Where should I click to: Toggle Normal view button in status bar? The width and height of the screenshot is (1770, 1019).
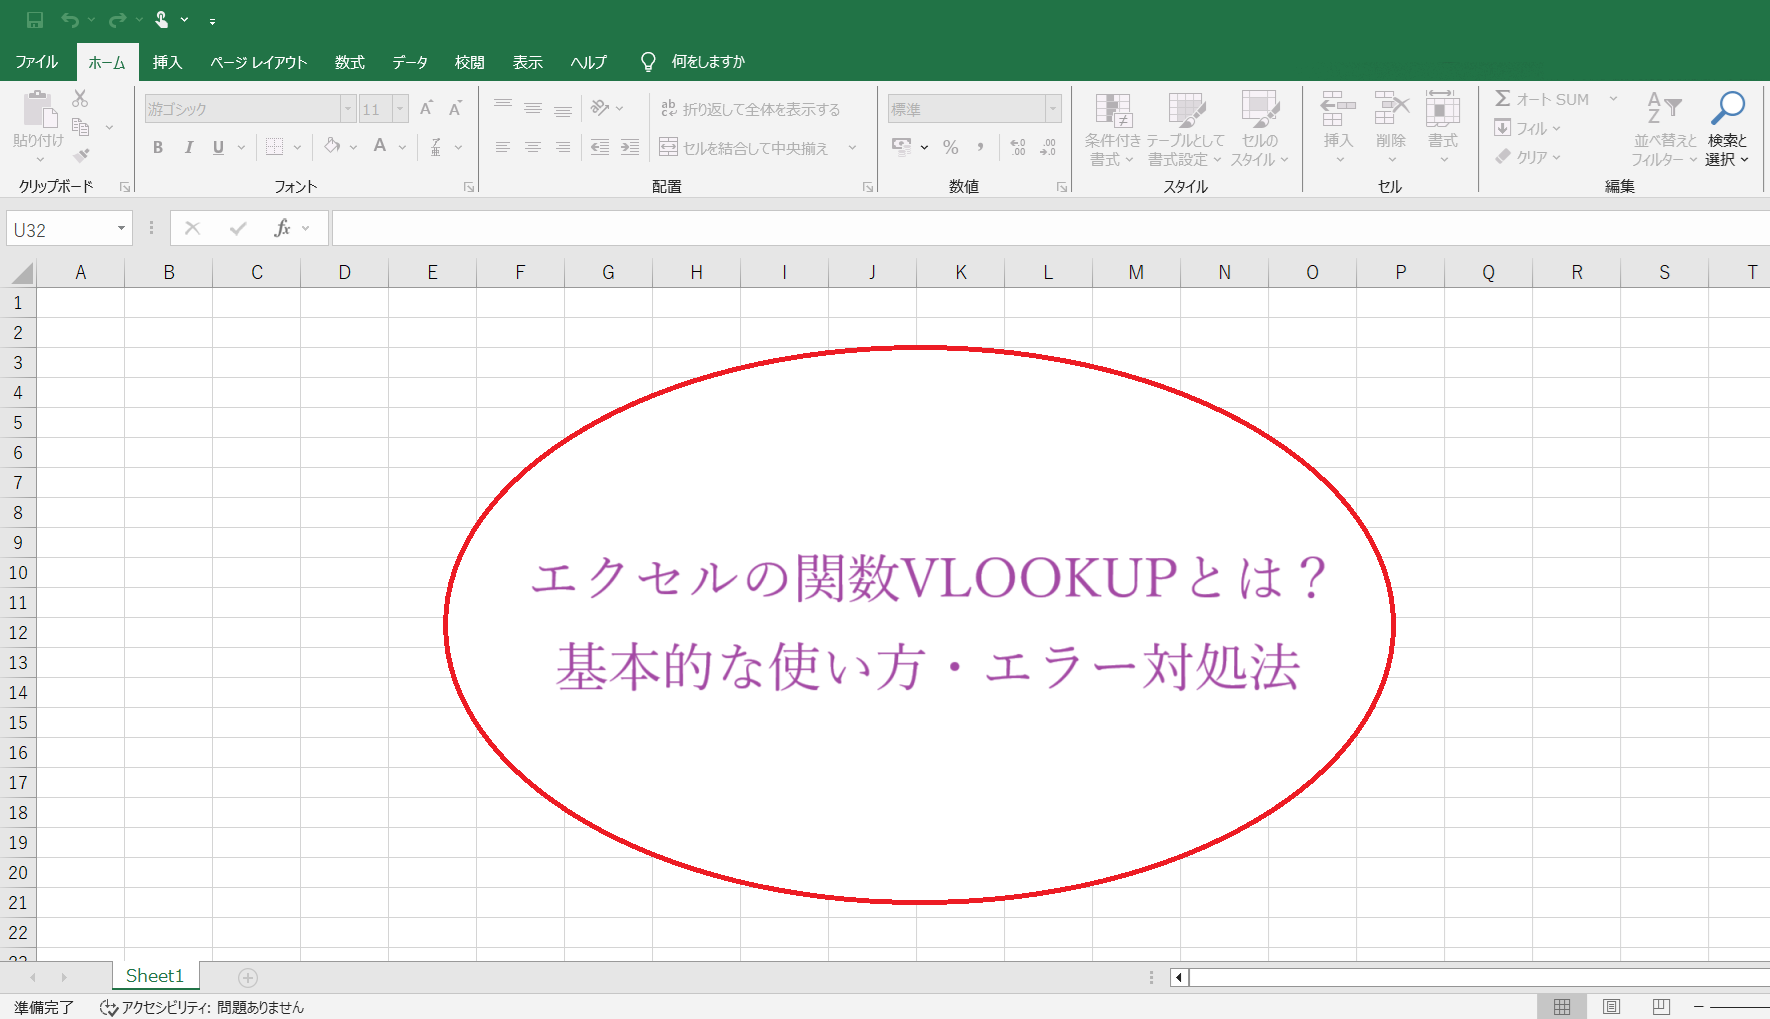[1562, 1006]
